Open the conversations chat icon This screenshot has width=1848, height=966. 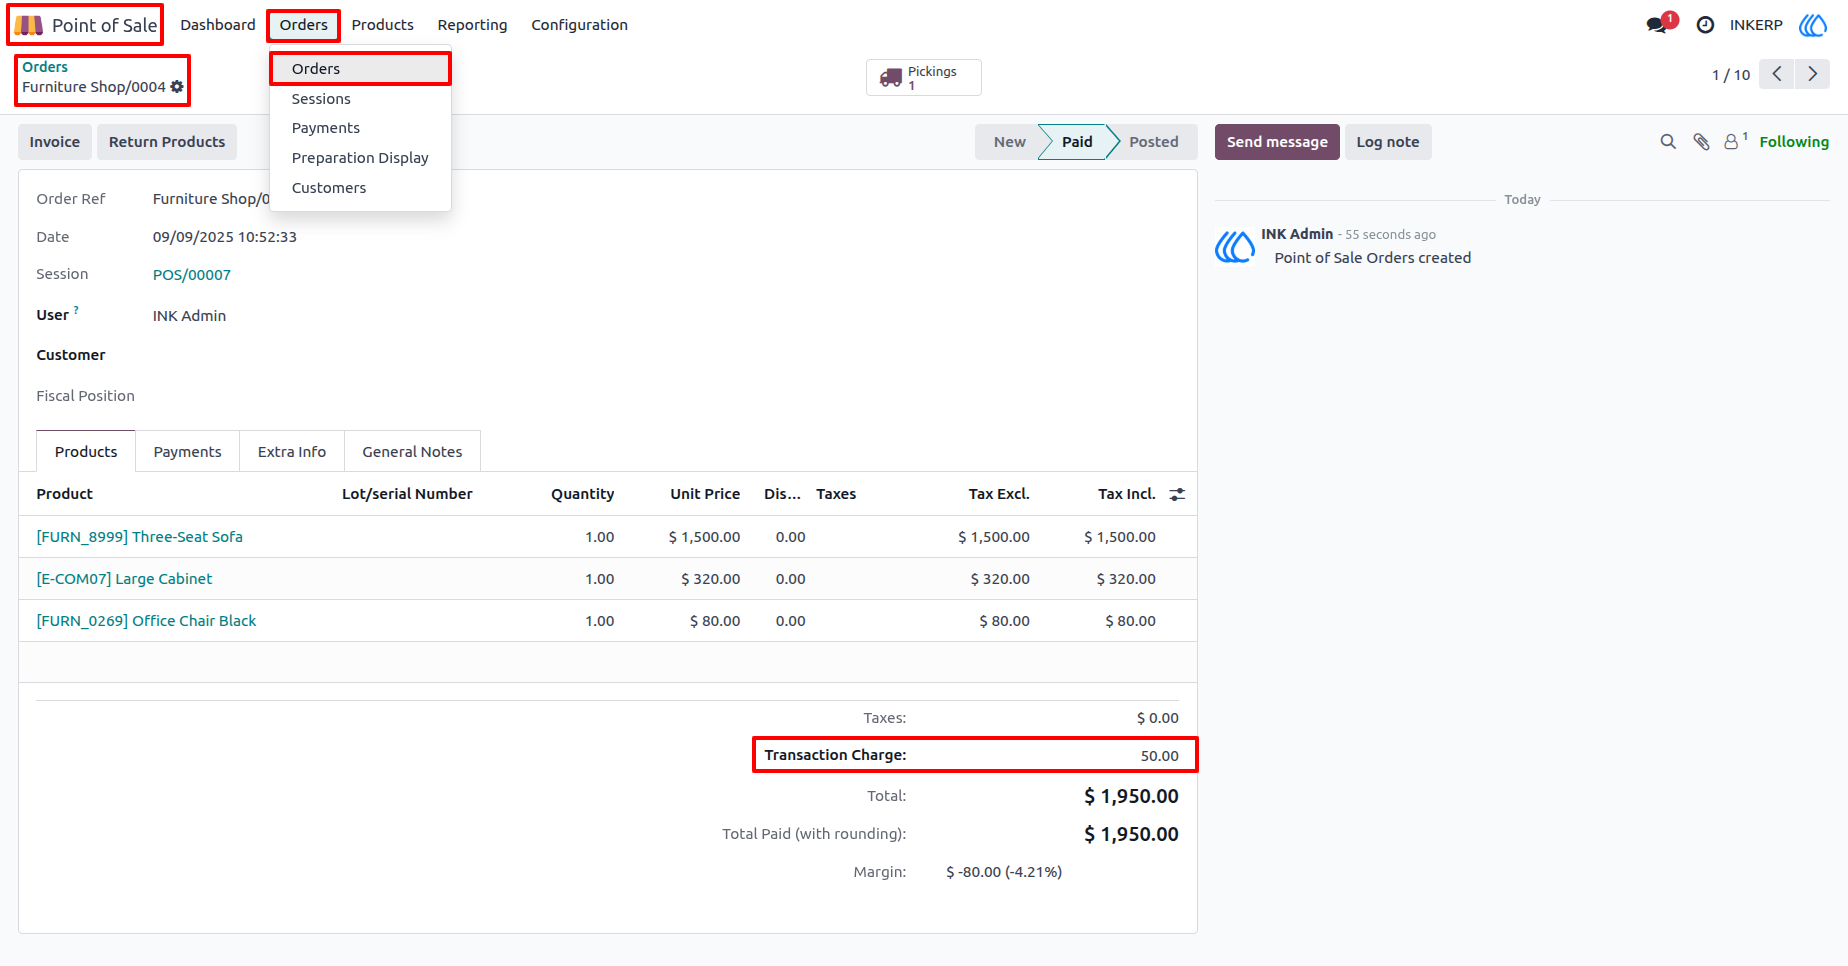(1657, 25)
